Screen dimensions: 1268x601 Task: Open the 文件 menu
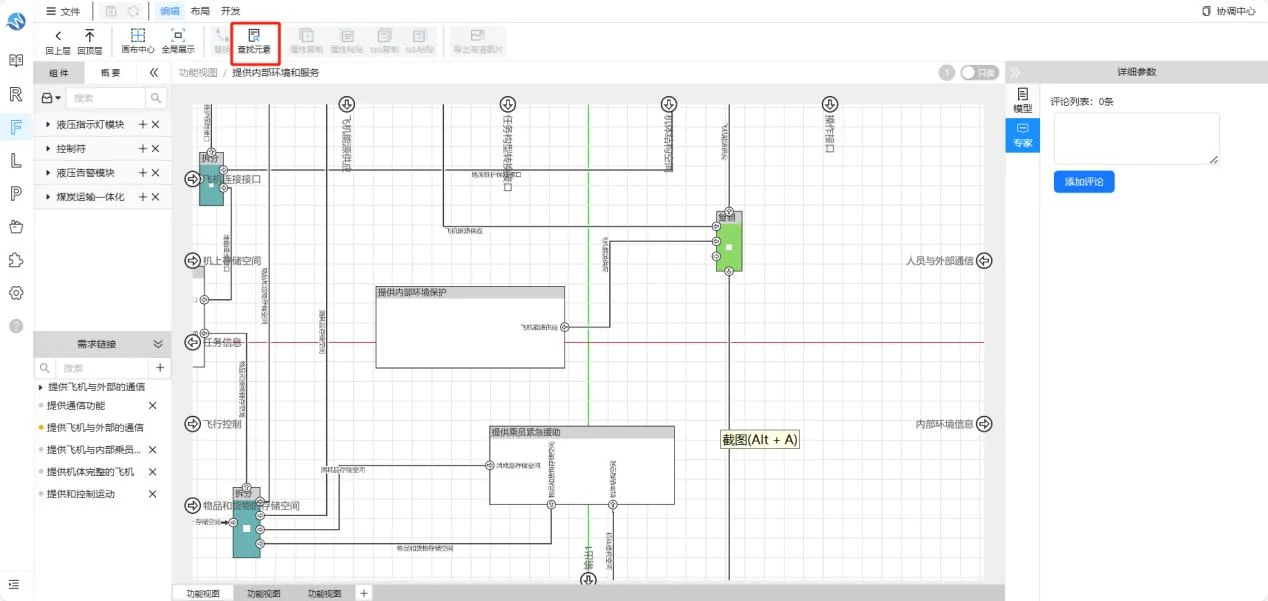coord(63,11)
